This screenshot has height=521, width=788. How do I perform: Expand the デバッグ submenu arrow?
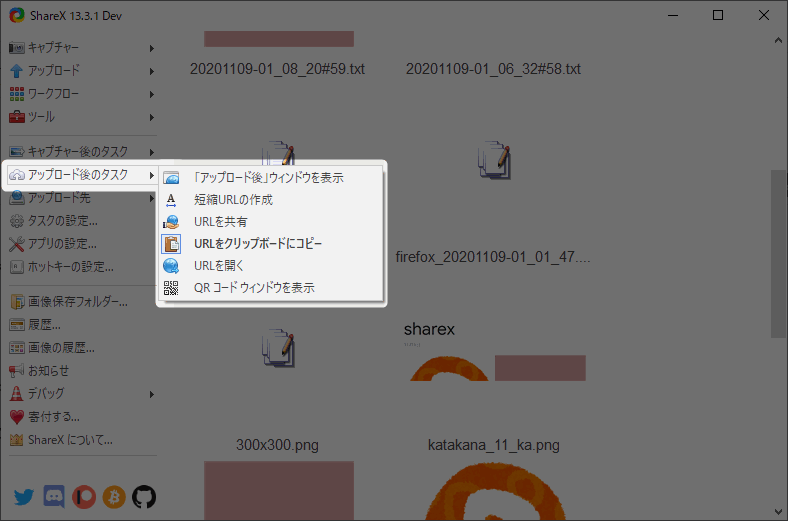tap(151, 394)
